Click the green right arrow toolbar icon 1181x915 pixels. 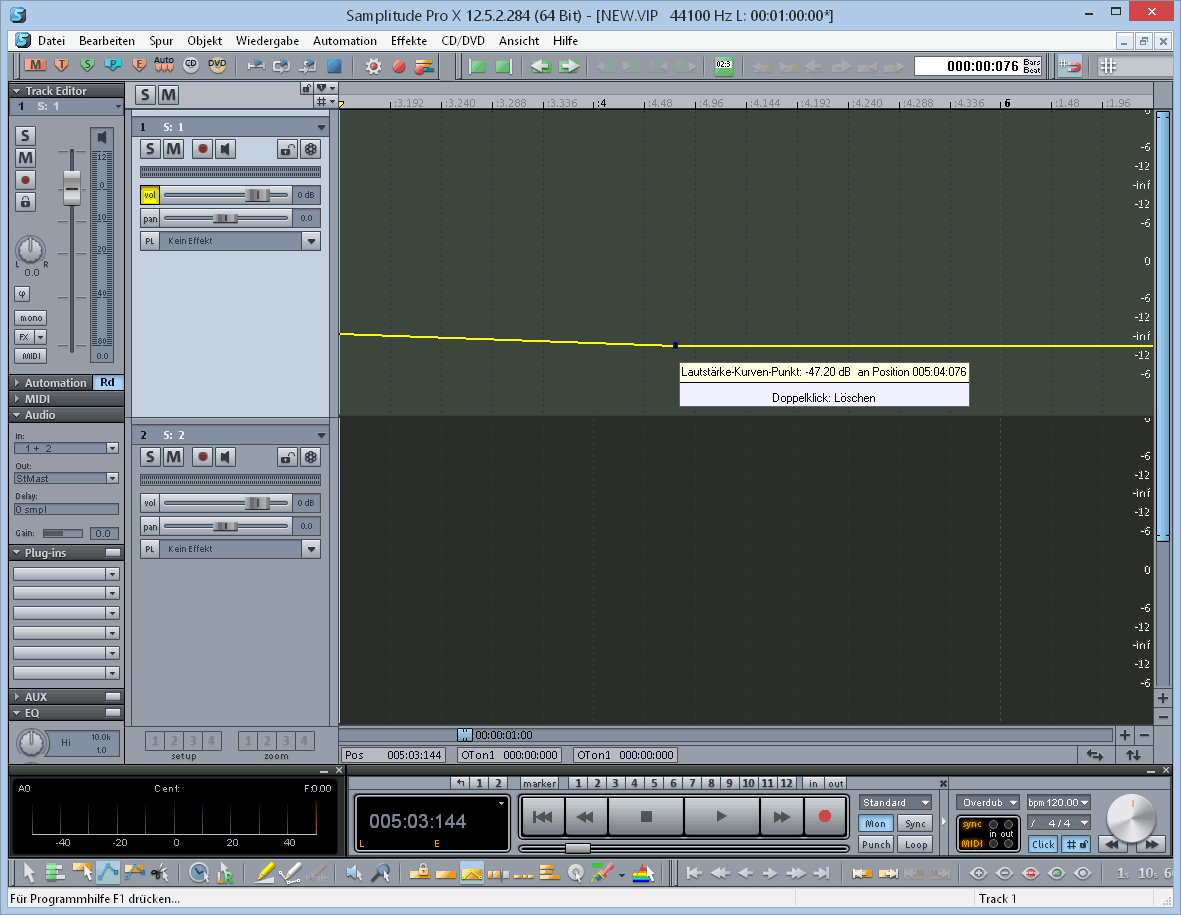pos(569,66)
